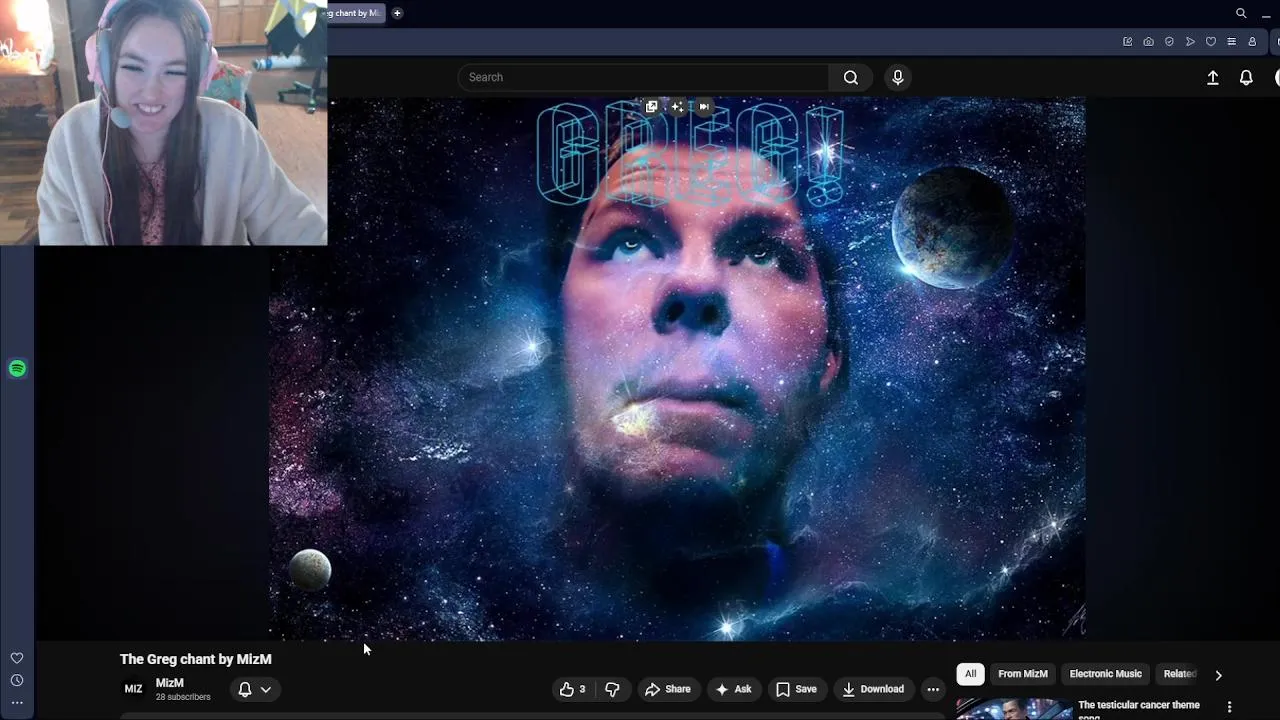Click the browser tab search magnifier icon
The image size is (1280, 720).
[1241, 13]
